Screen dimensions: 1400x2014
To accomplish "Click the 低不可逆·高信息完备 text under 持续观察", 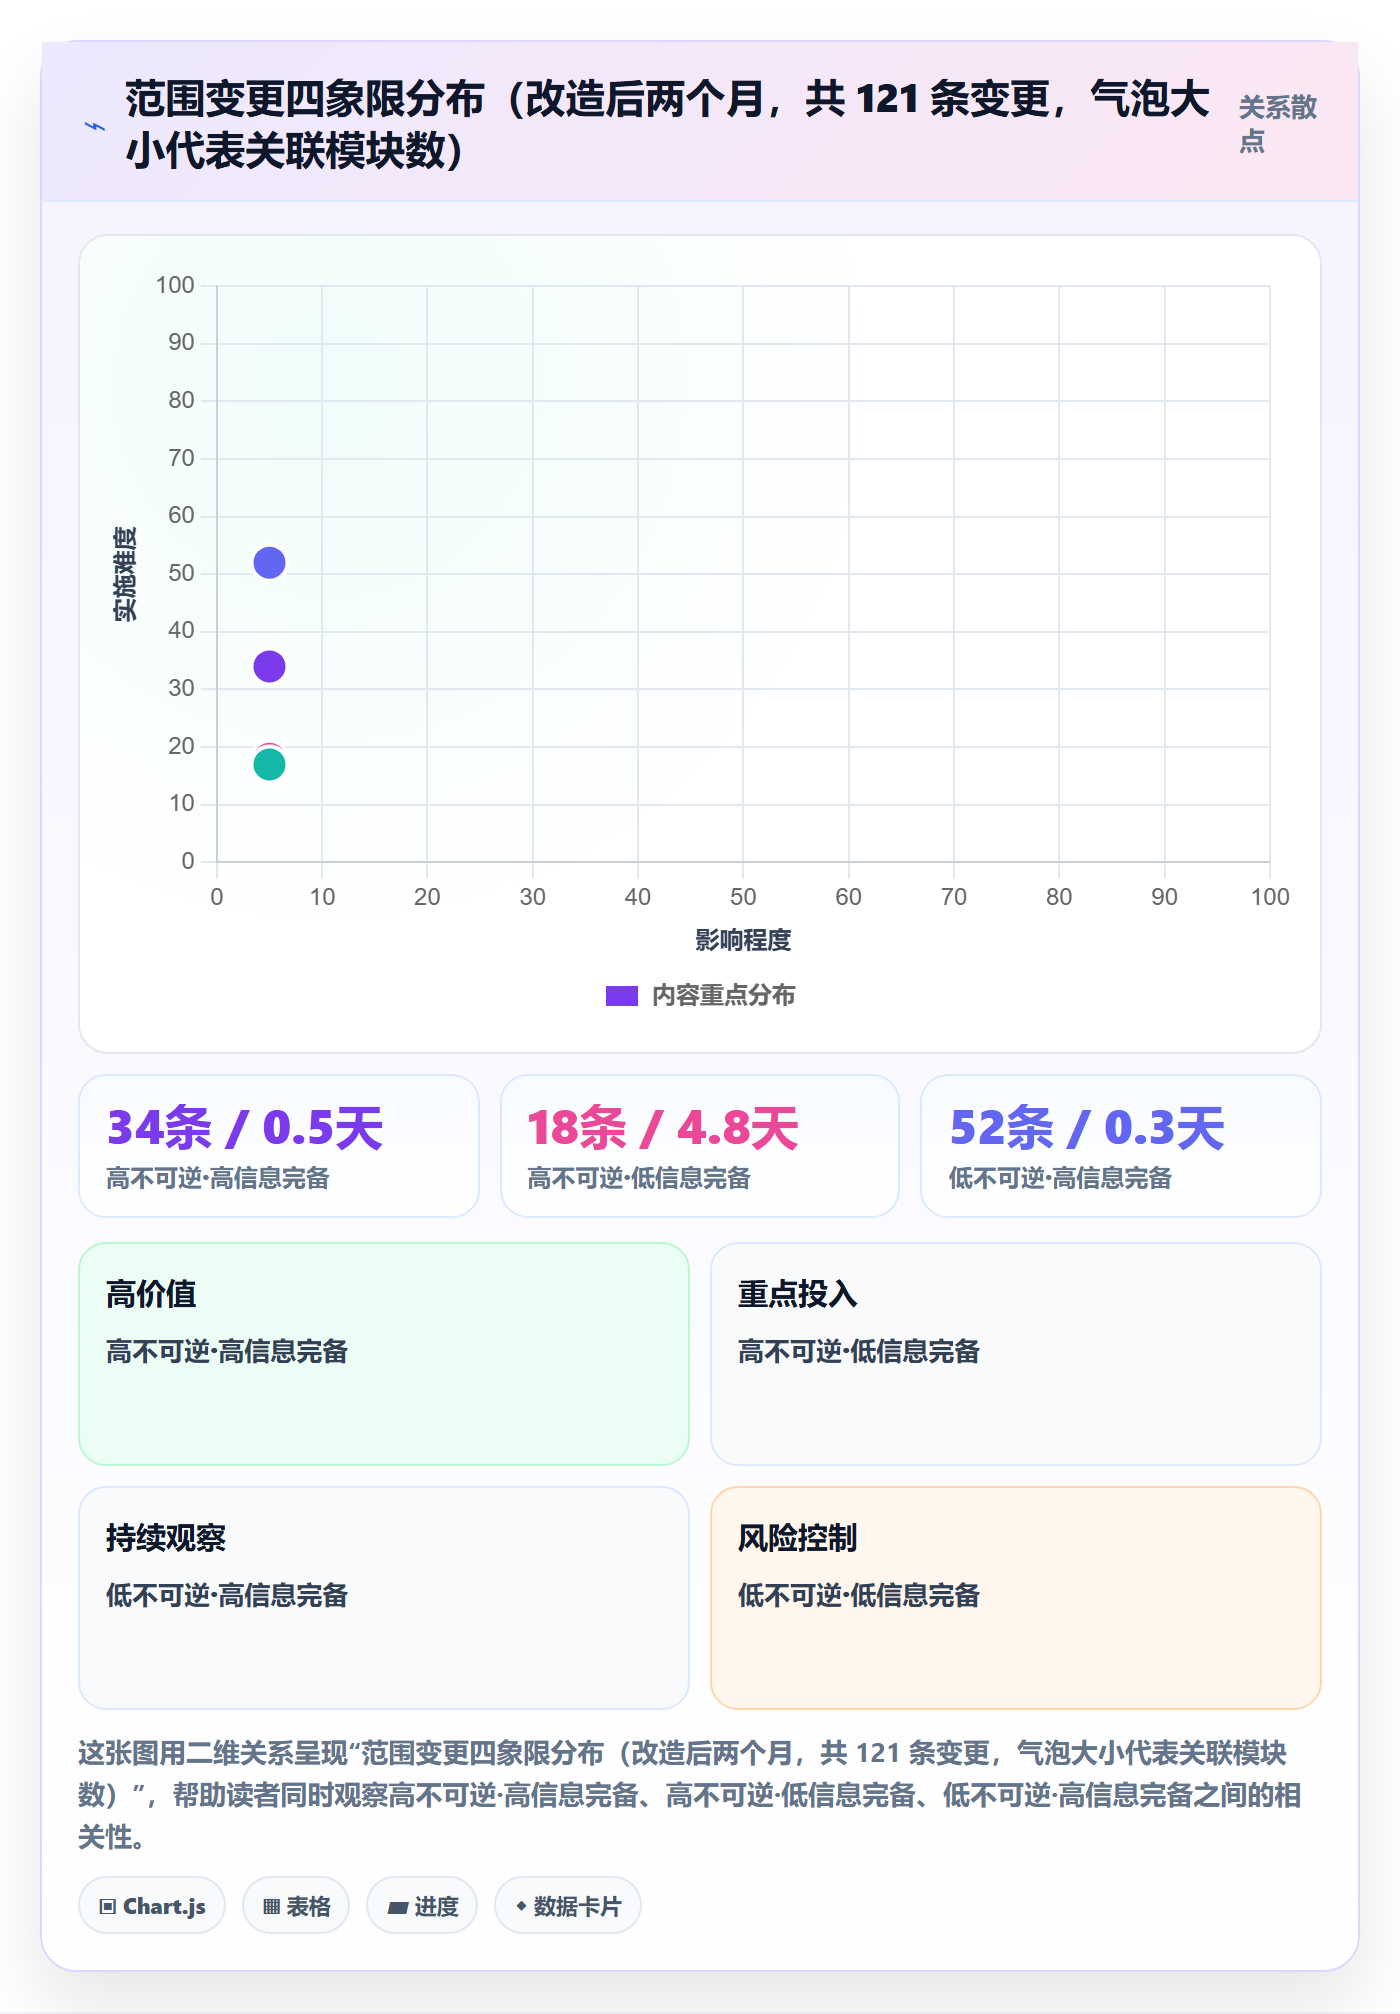I will click(227, 1596).
